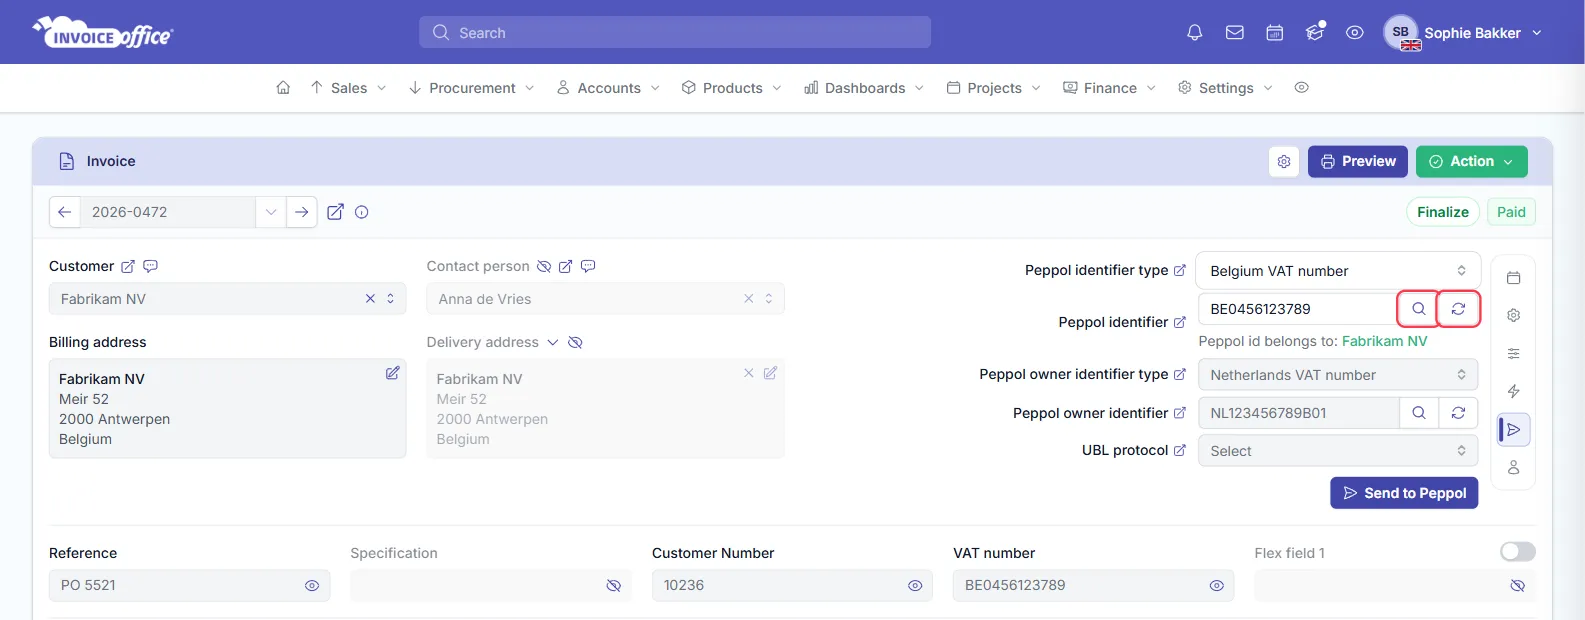Image resolution: width=1585 pixels, height=620 pixels.
Task: Enable the Flex field 1 switch
Action: click(1518, 552)
